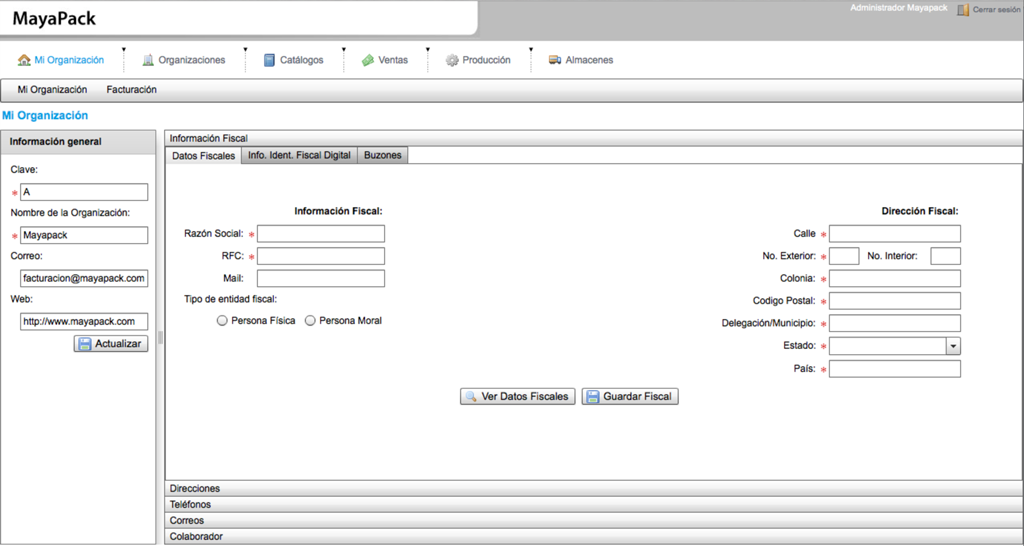
Task: Click the door icon next to Cerrar sesión
Action: (963, 10)
